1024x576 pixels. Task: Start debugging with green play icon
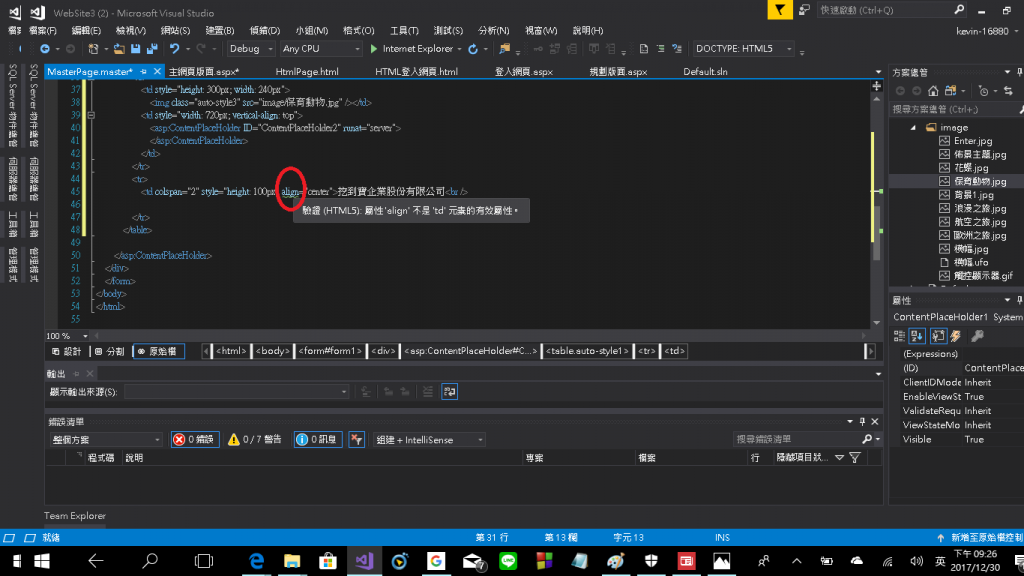374,49
